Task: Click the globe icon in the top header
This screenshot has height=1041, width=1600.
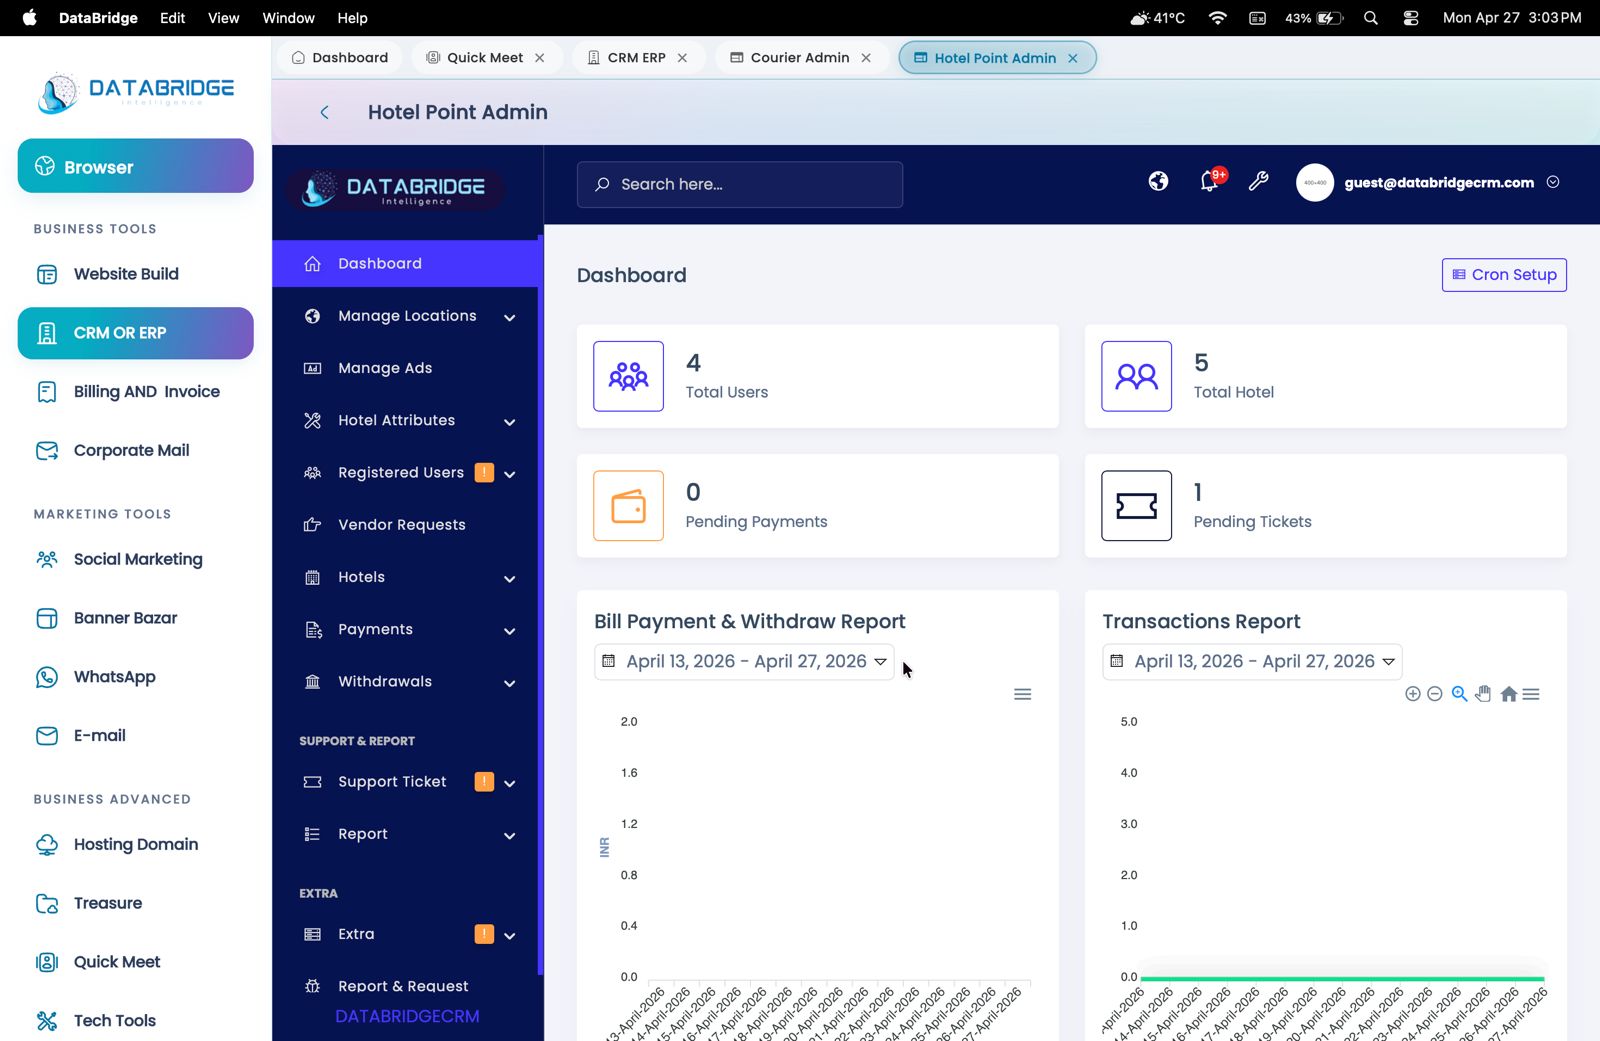Action: click(1158, 181)
